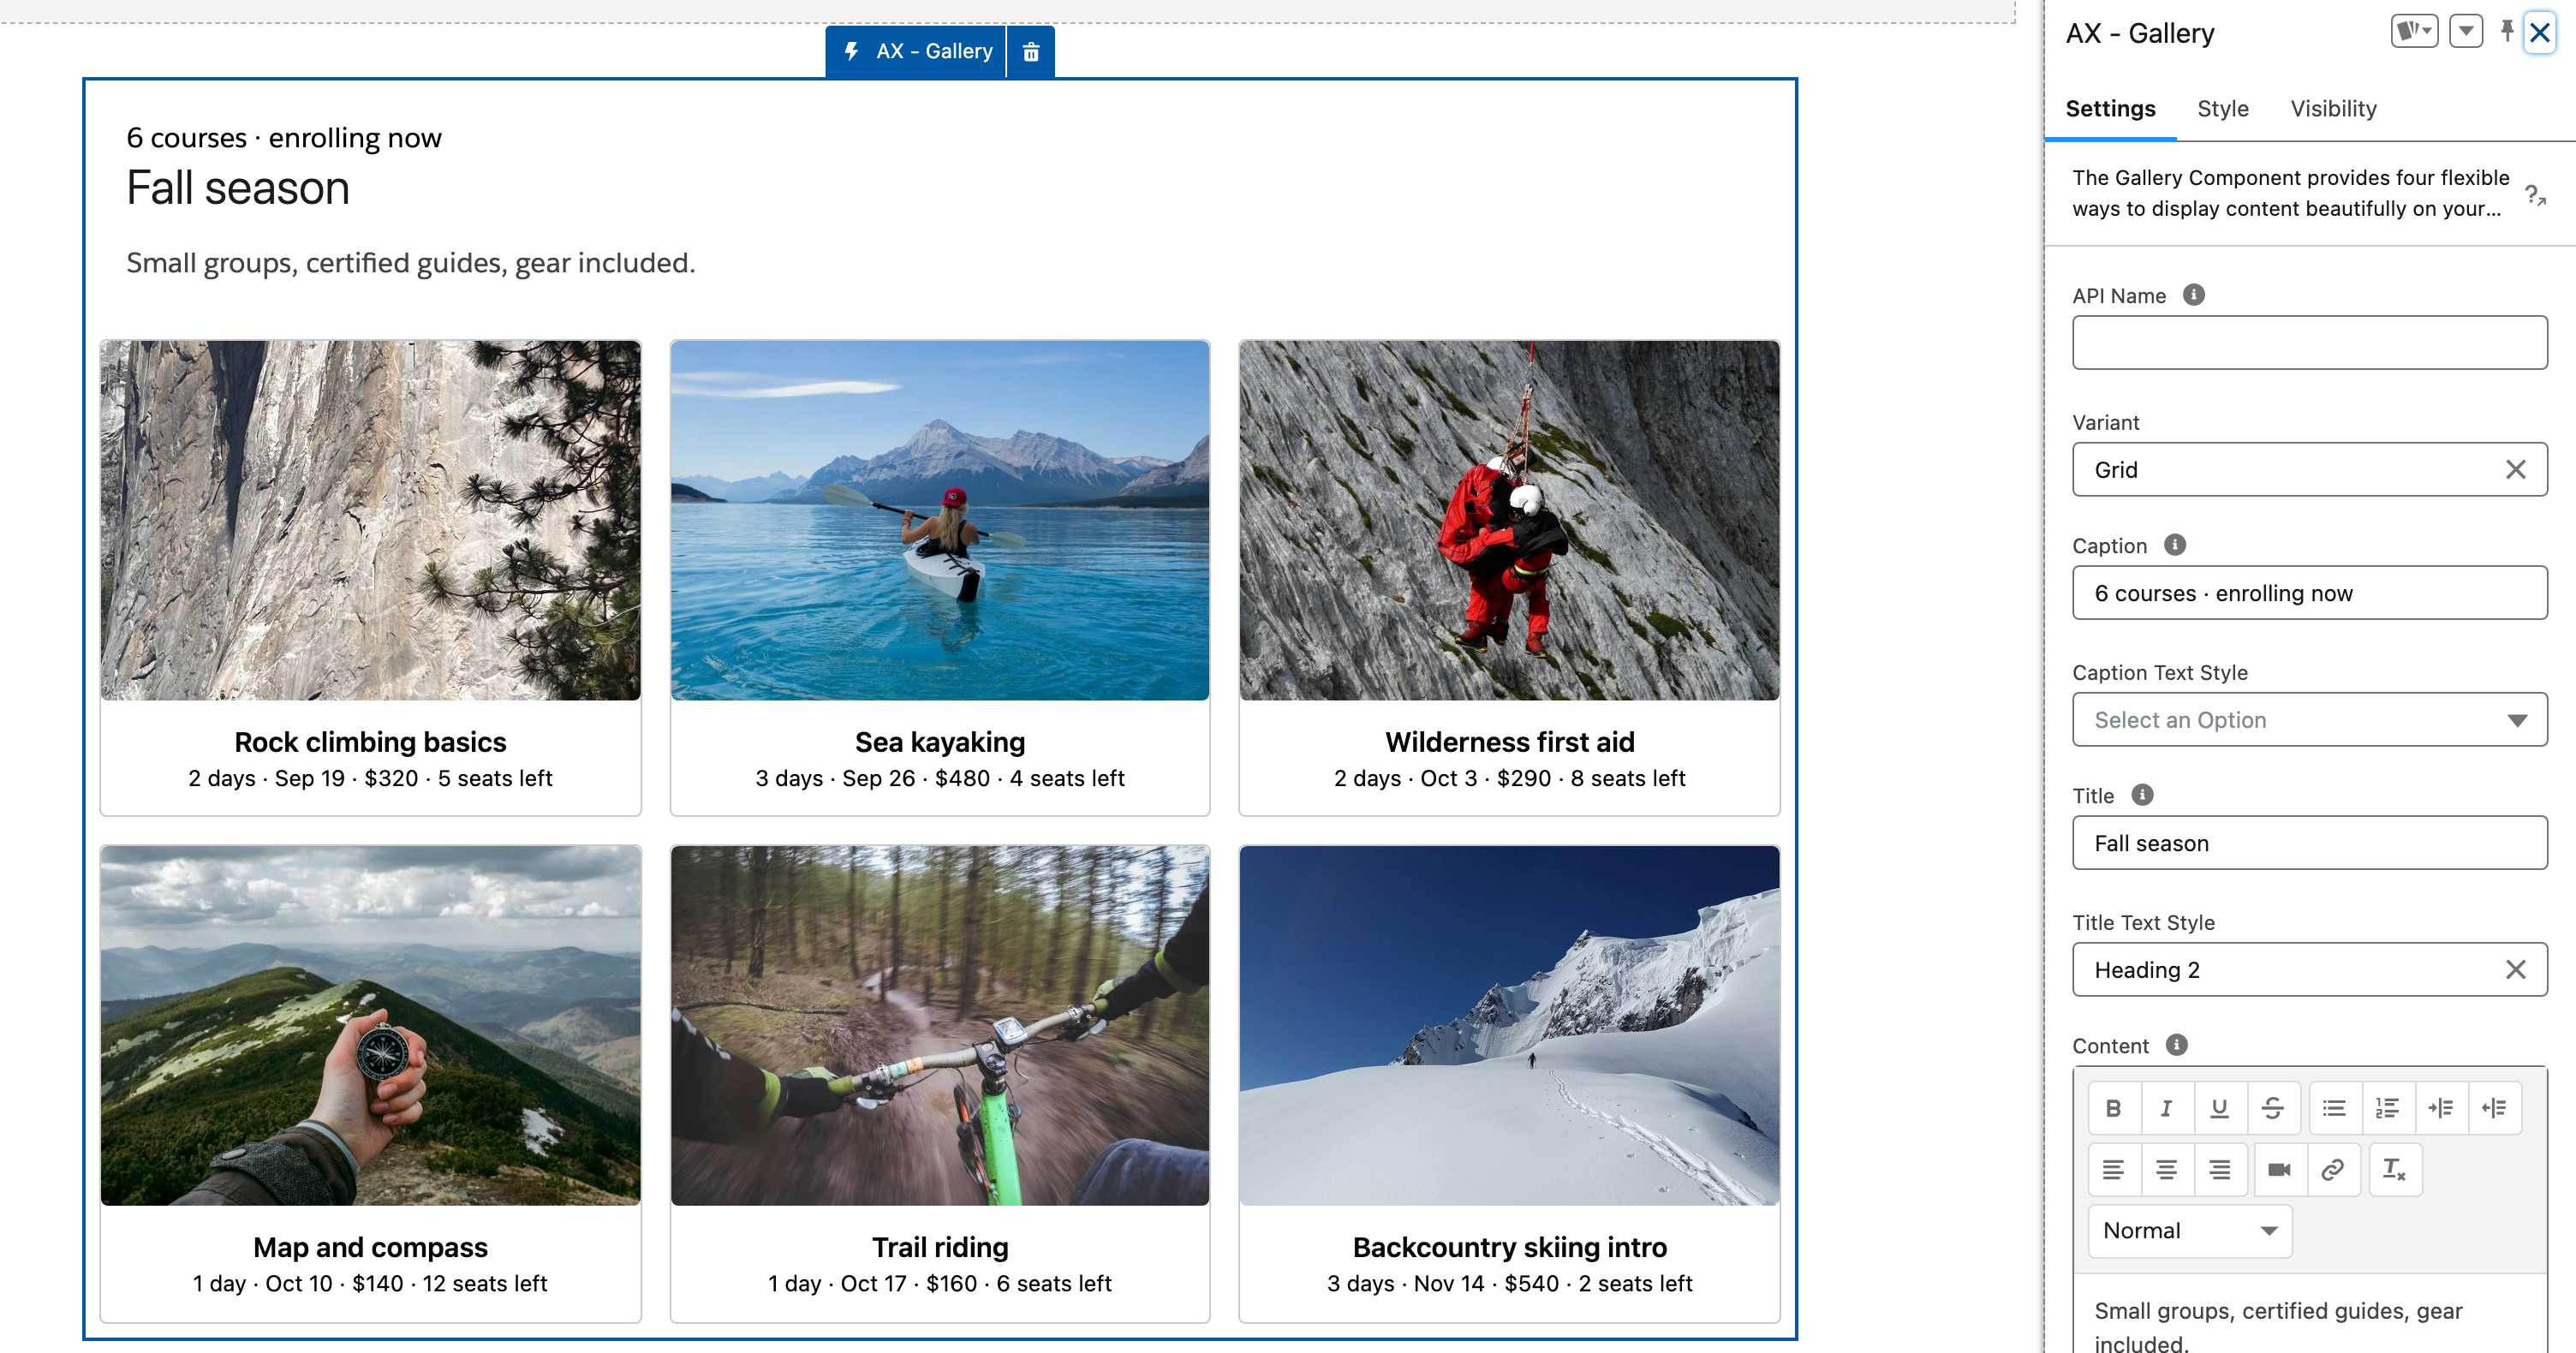
Task: Toggle strikethrough formatting in Content editor
Action: [2273, 1108]
